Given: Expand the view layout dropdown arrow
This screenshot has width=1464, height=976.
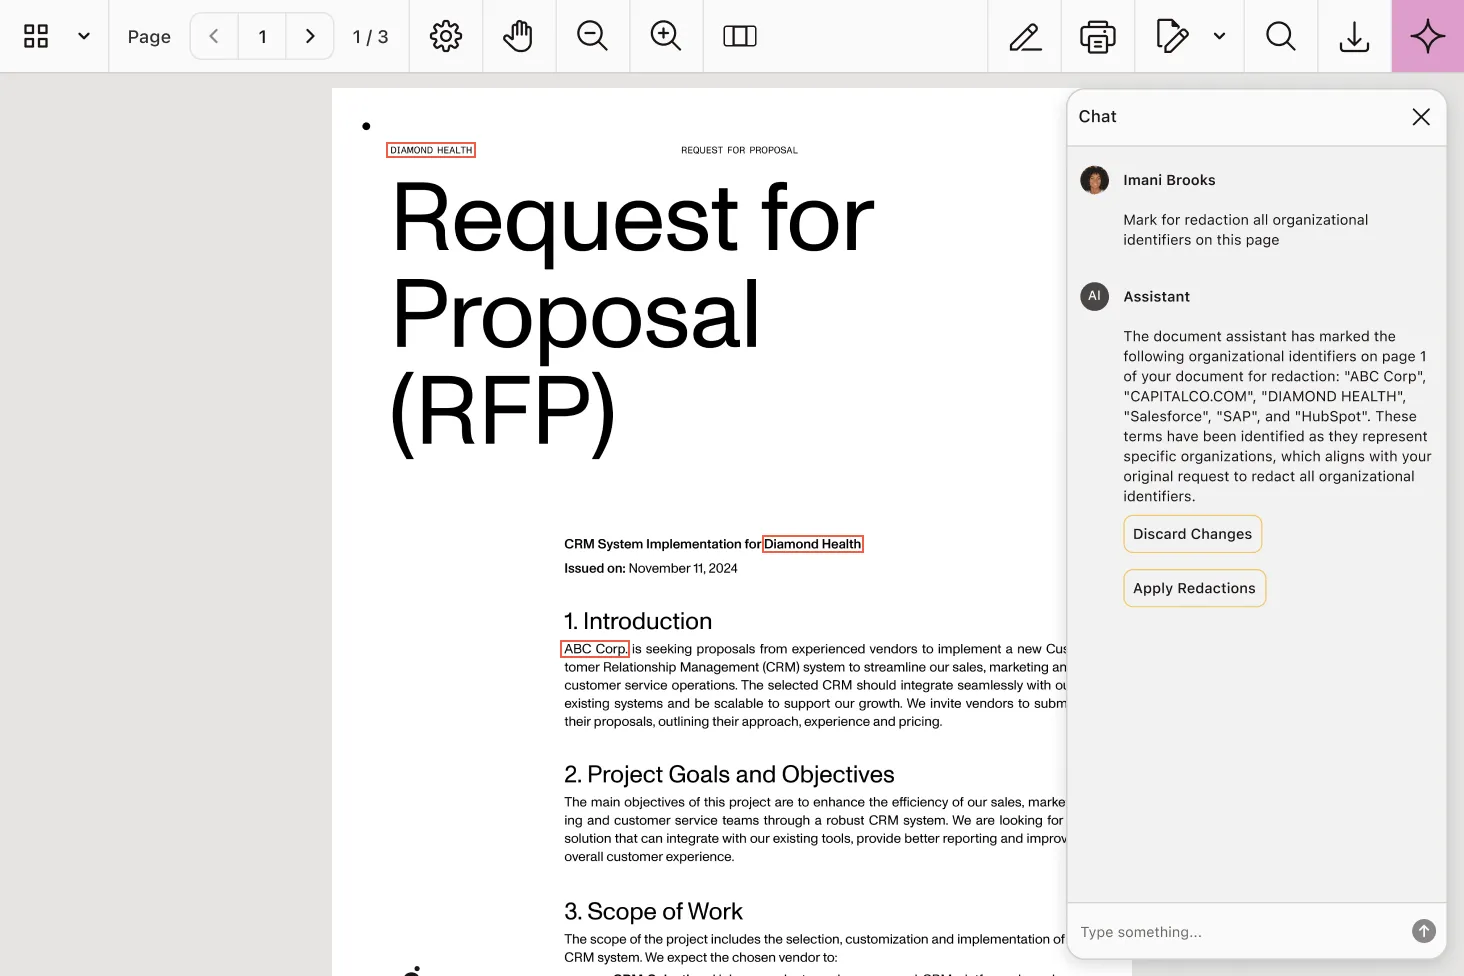Looking at the screenshot, I should pyautogui.click(x=84, y=36).
